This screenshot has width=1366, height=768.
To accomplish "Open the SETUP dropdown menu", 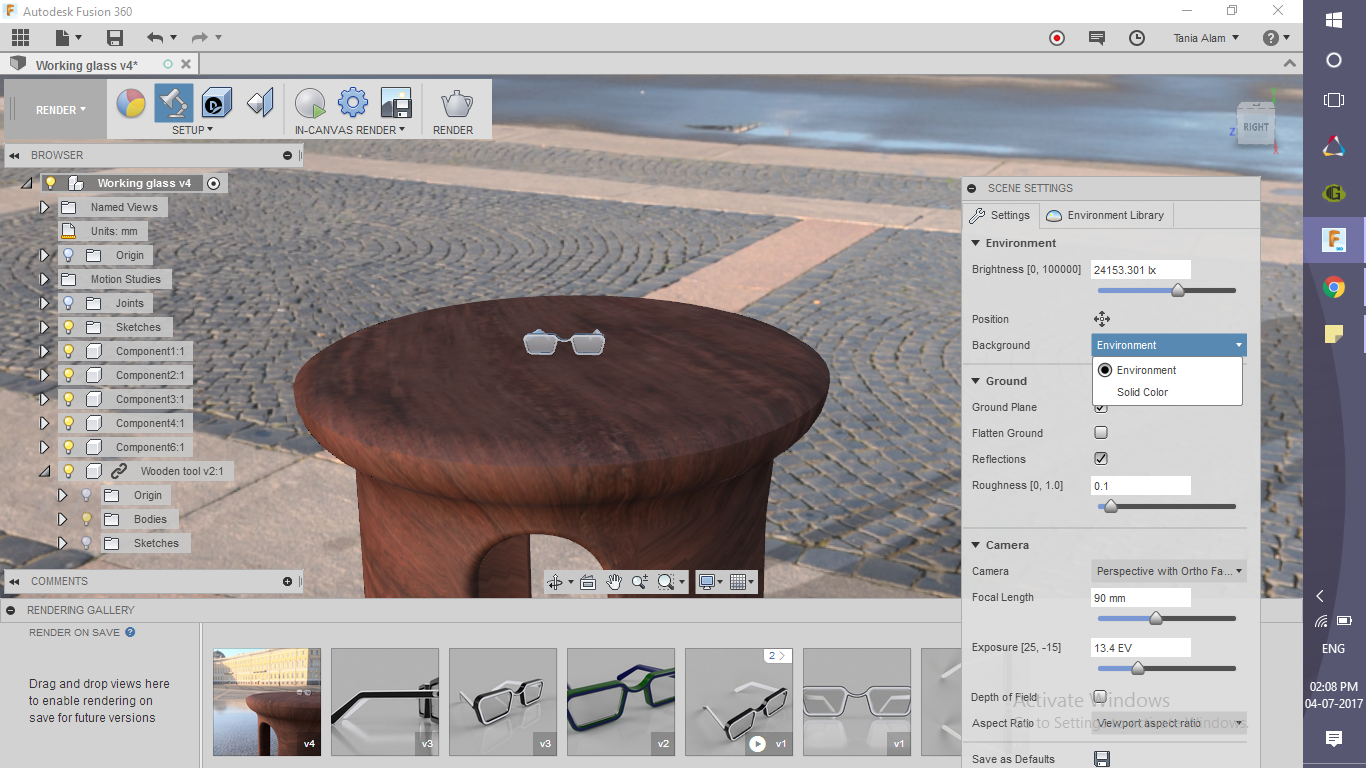I will pyautogui.click(x=192, y=130).
